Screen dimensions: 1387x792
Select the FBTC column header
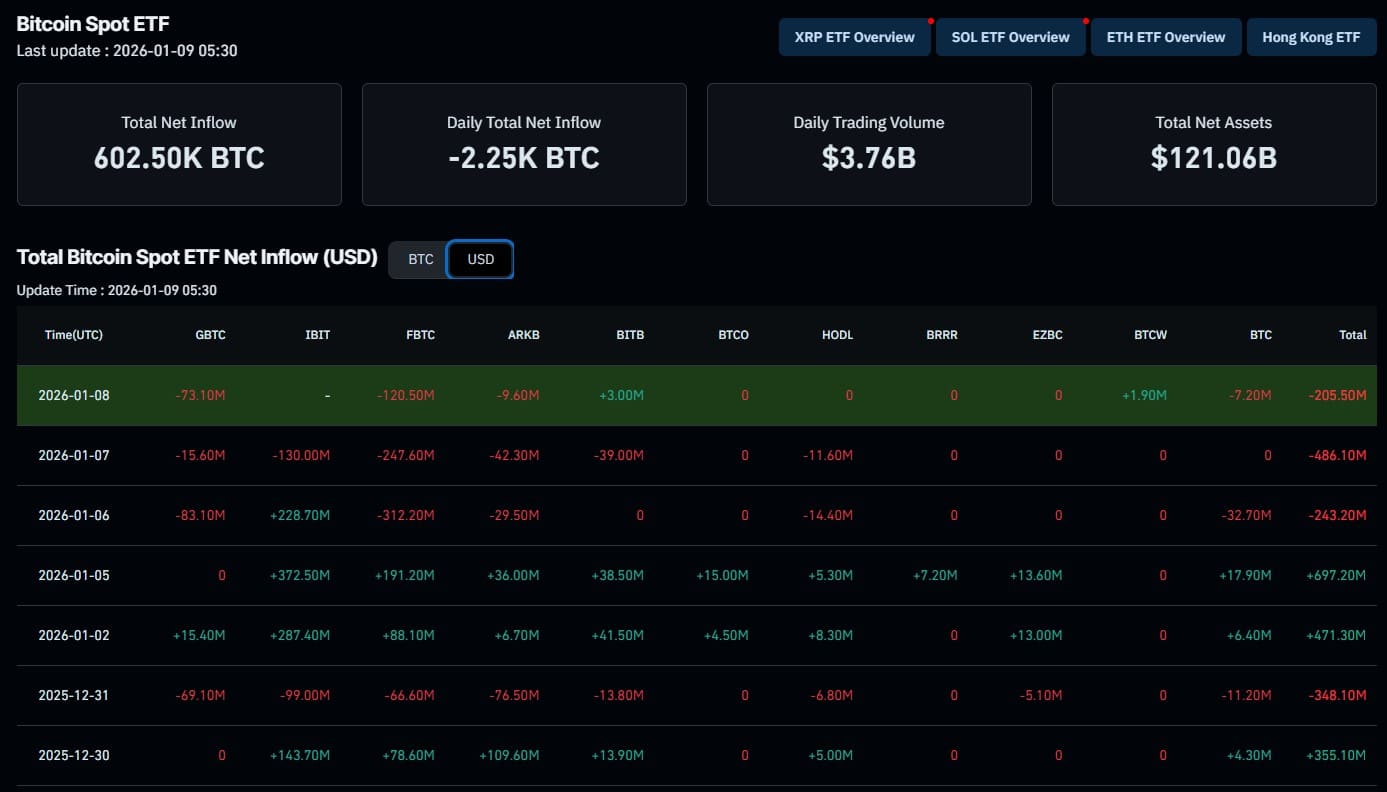(420, 335)
